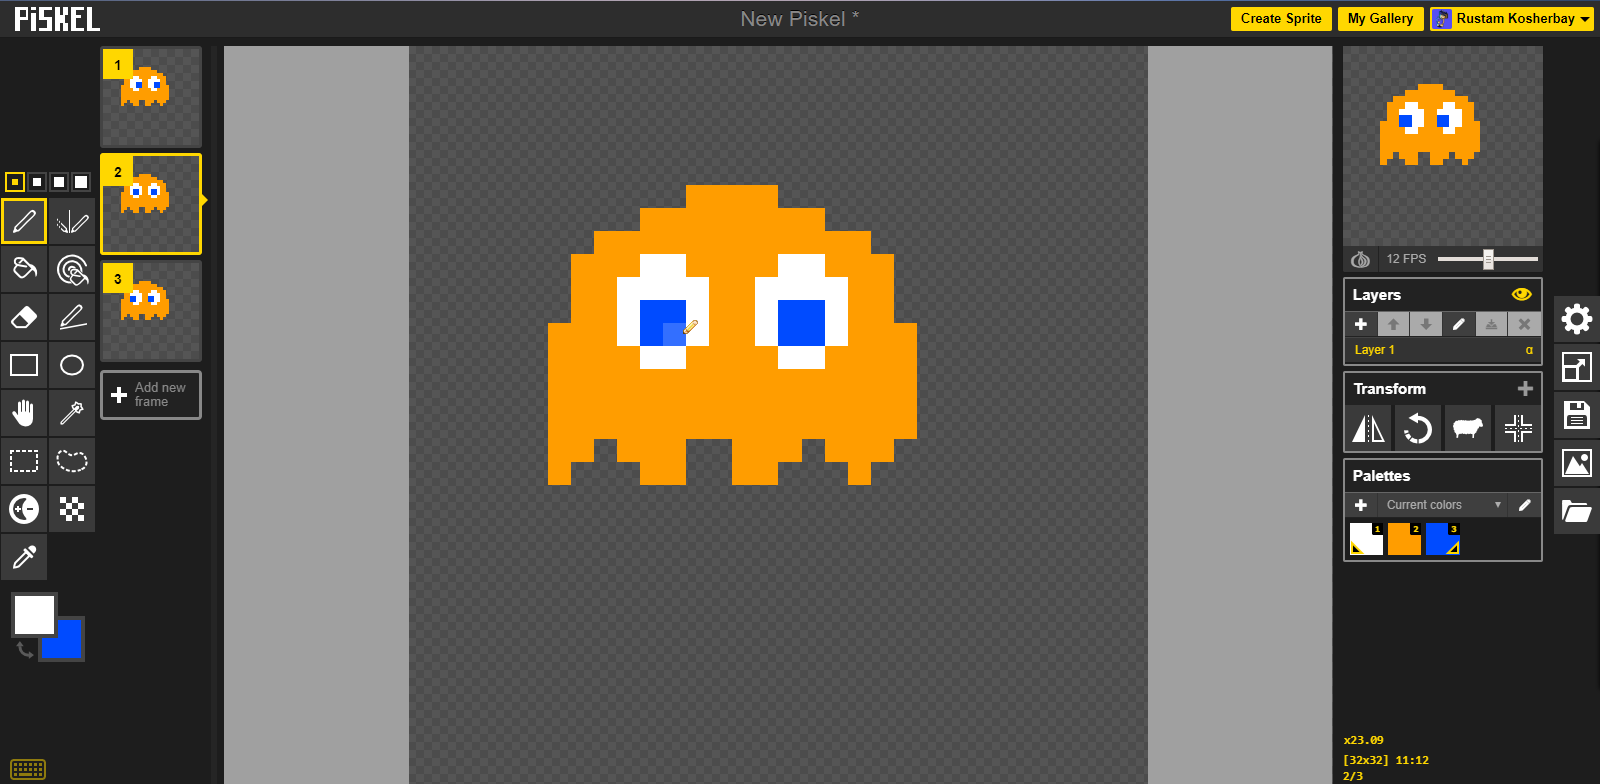
Task: Adjust the FPS slider
Action: coord(1488,259)
